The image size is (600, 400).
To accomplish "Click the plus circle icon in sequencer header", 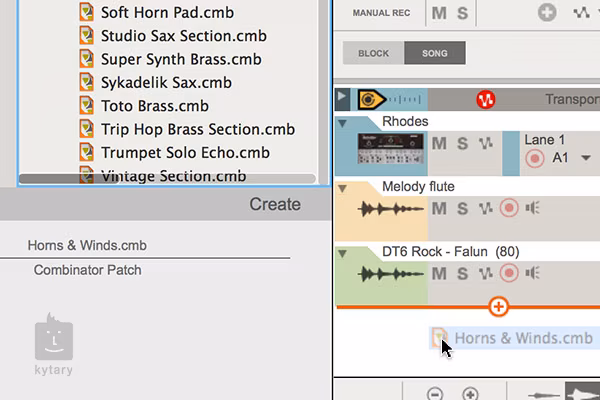I will (x=547, y=13).
